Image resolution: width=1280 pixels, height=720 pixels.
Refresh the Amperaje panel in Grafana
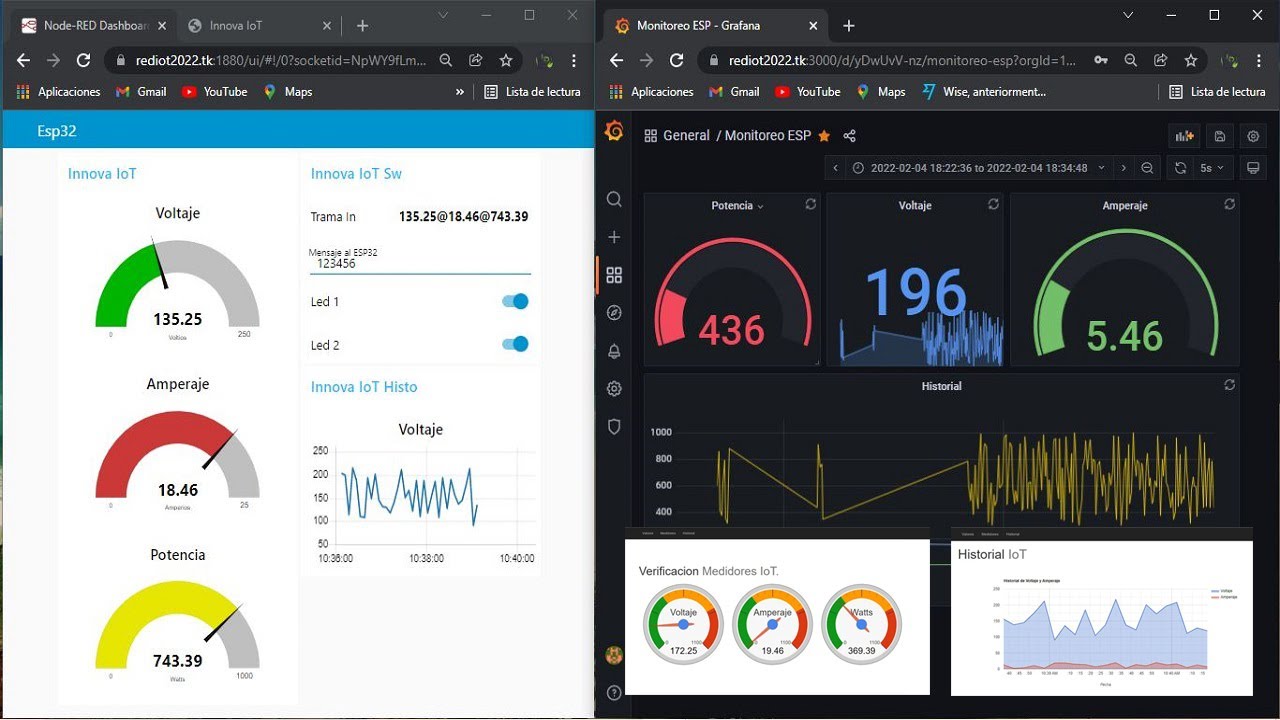[1229, 204]
